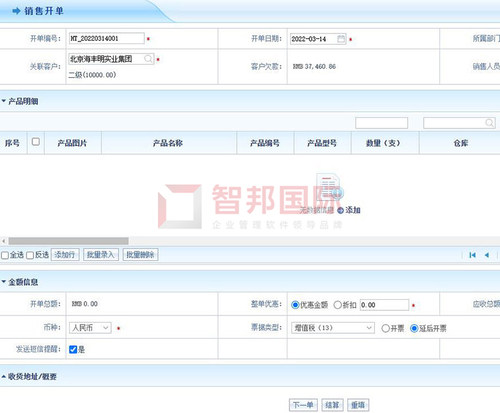500x413 pixels.
Task: Open the 票据类型 增值税 dropdown
Action: [x=333, y=328]
